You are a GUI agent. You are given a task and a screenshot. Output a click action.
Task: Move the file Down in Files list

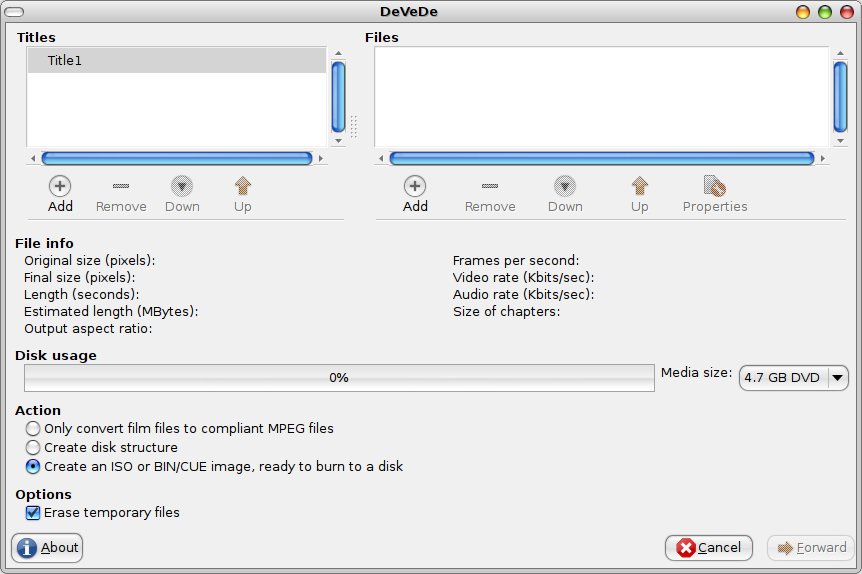(x=565, y=195)
